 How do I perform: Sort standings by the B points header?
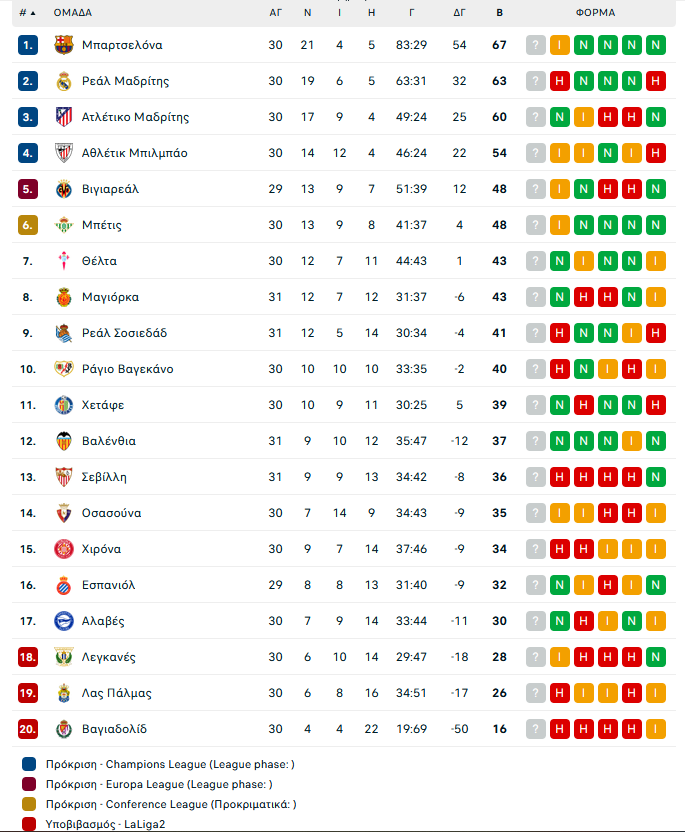(499, 13)
